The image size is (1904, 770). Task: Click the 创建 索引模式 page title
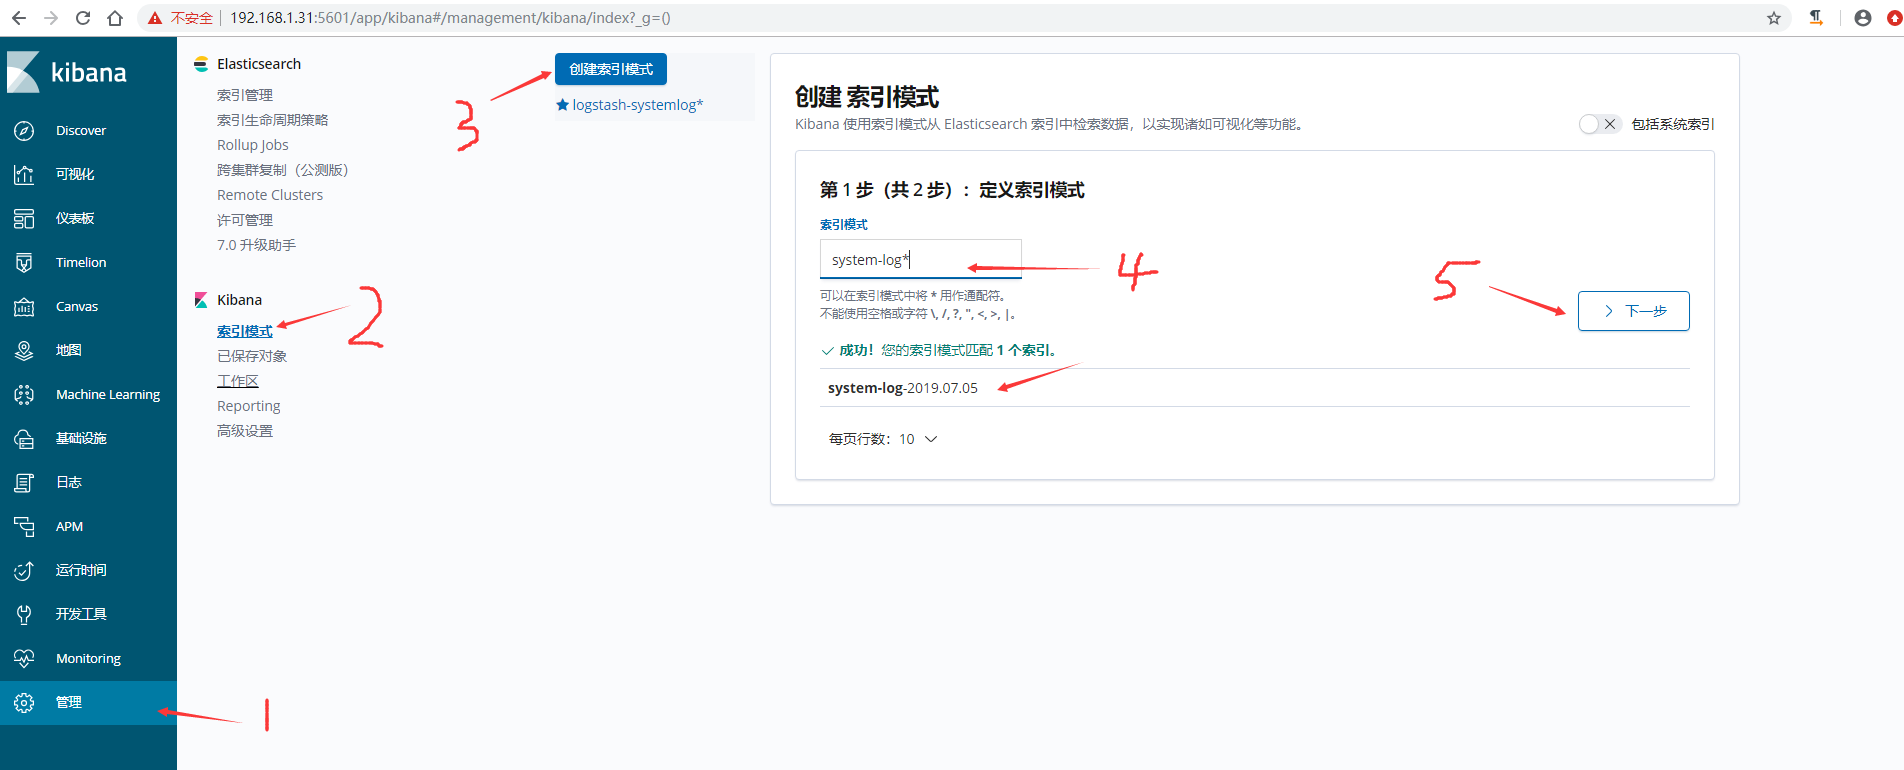[x=867, y=97]
